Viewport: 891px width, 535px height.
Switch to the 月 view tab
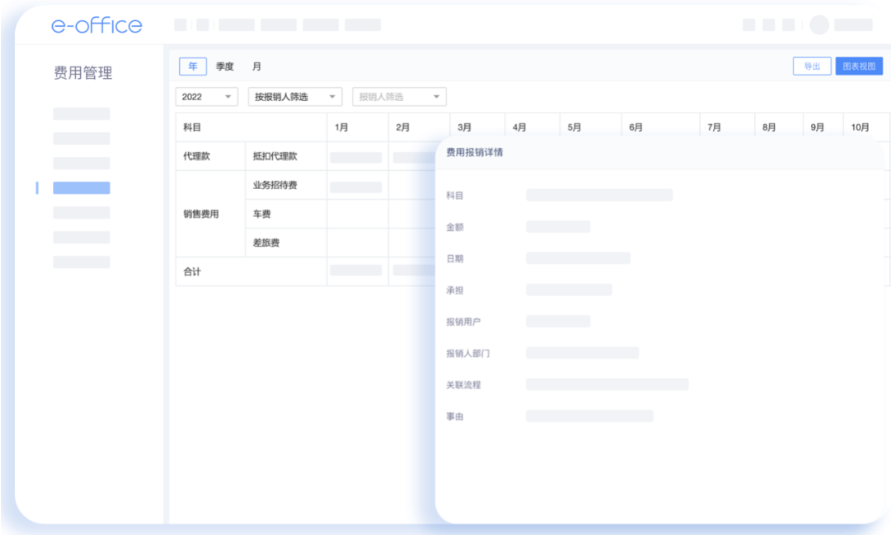[257, 66]
